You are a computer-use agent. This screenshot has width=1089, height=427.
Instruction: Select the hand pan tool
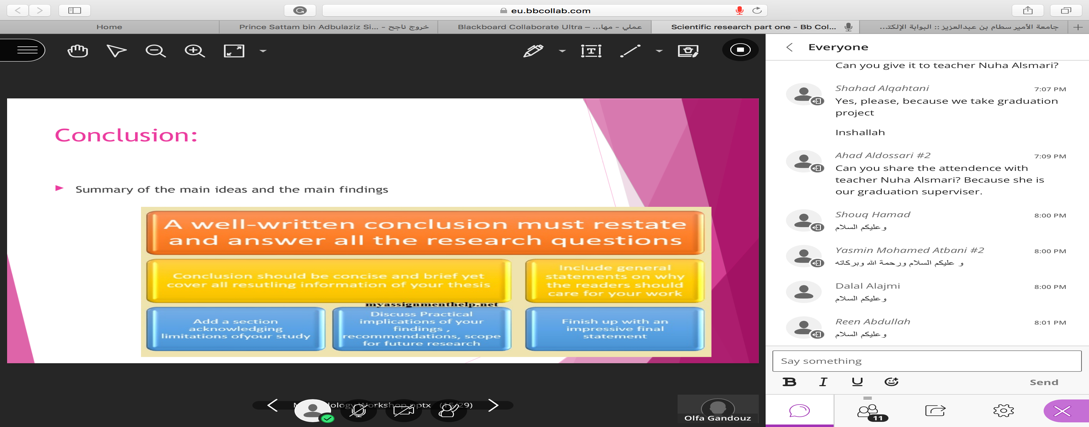(77, 51)
